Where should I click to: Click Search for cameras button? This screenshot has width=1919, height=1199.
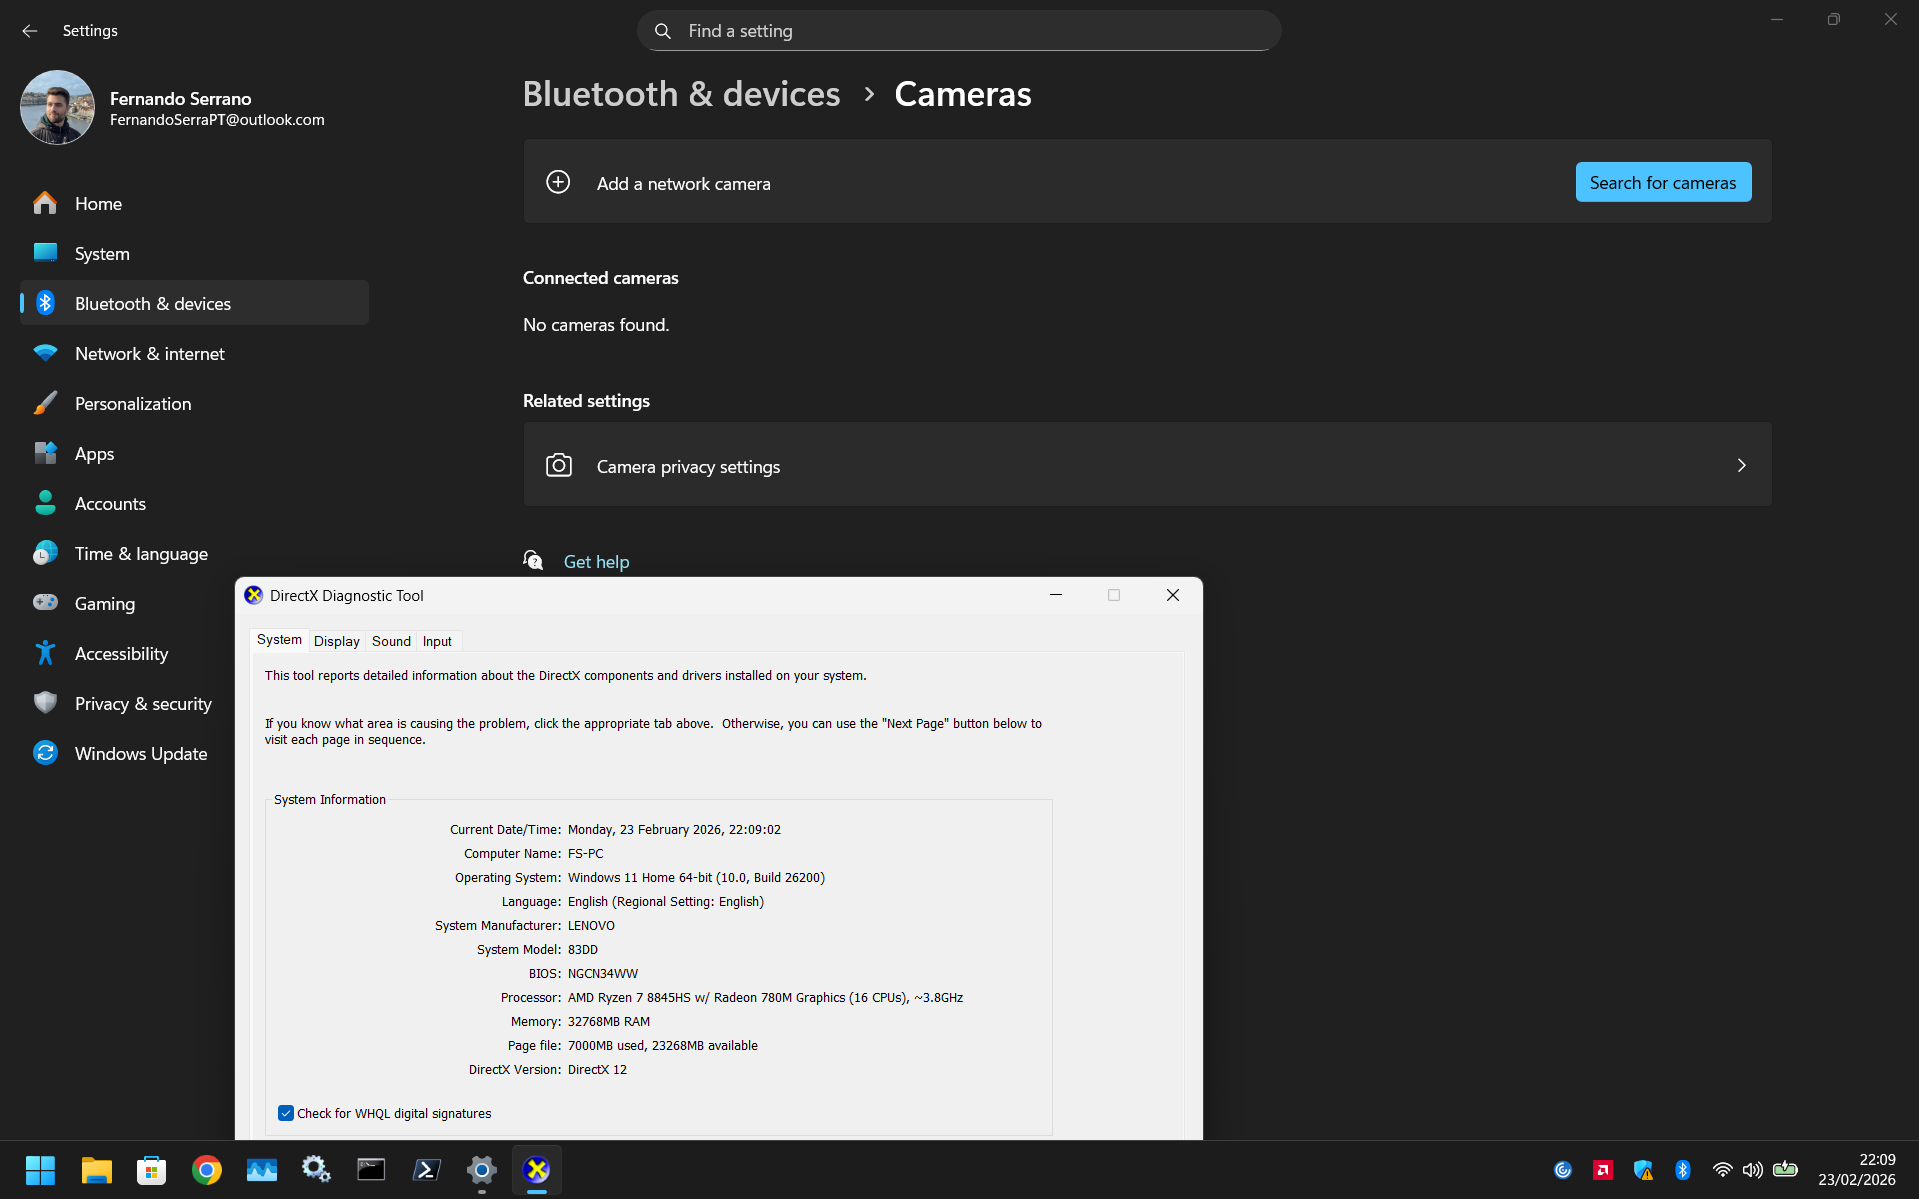tap(1663, 182)
